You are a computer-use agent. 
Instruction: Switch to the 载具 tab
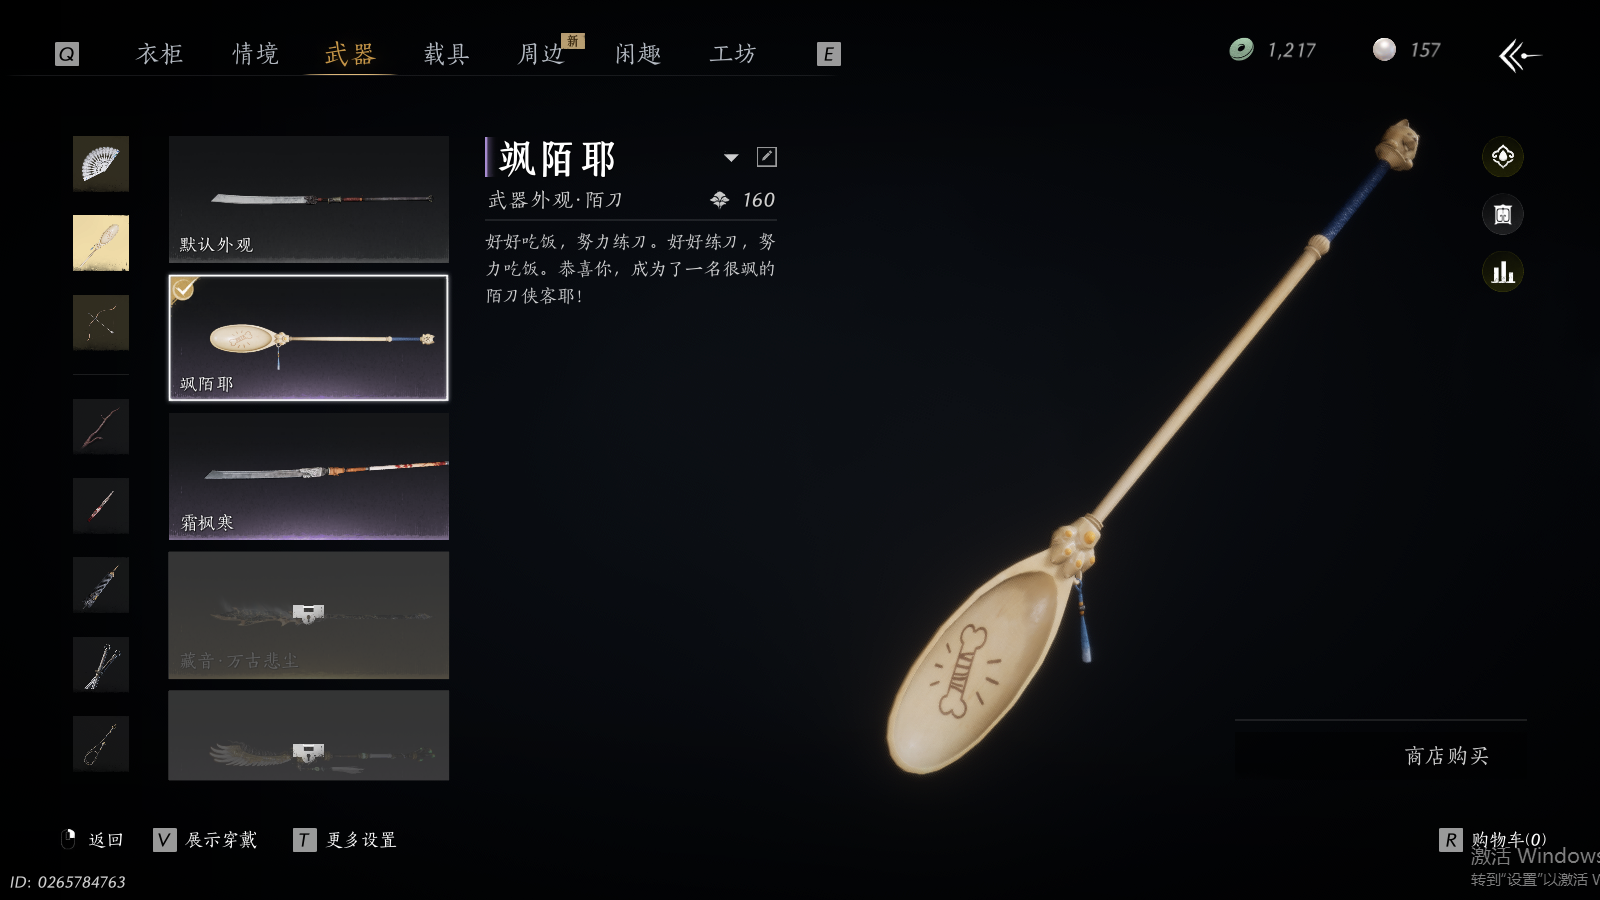point(446,53)
